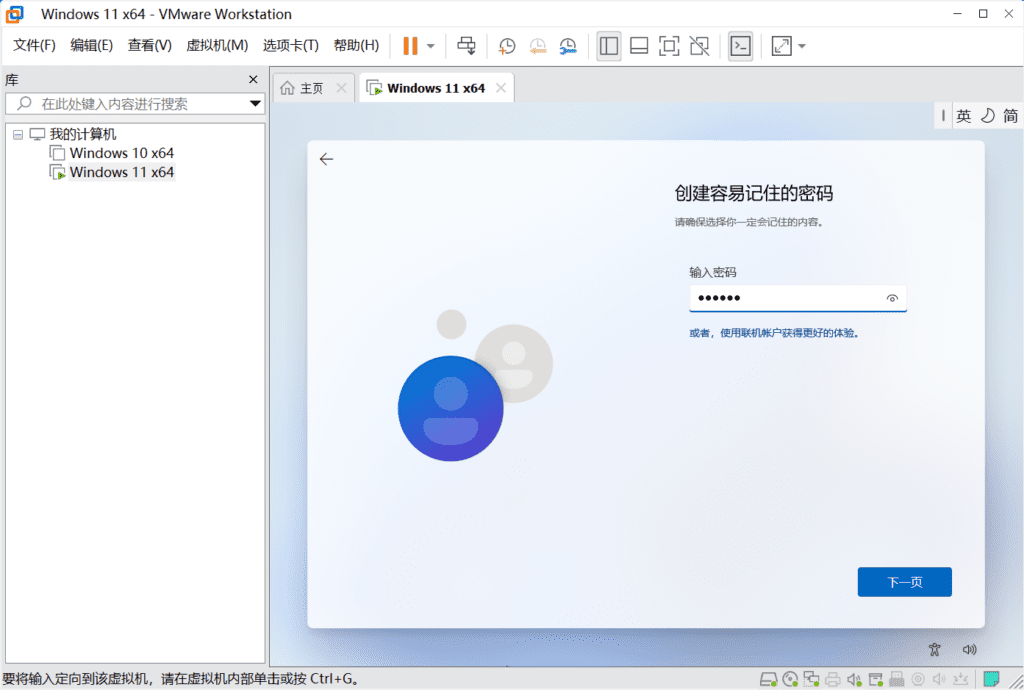Viewport: 1024px width, 690px height.
Task: Expand the library search dropdown arrow
Action: click(x=254, y=104)
